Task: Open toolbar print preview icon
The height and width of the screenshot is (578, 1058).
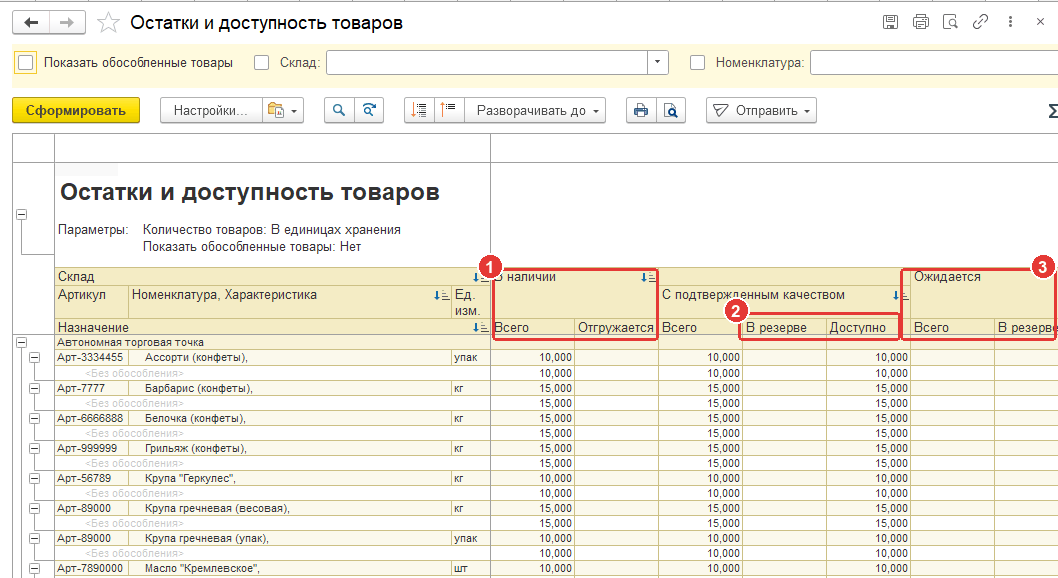Action: click(x=671, y=111)
